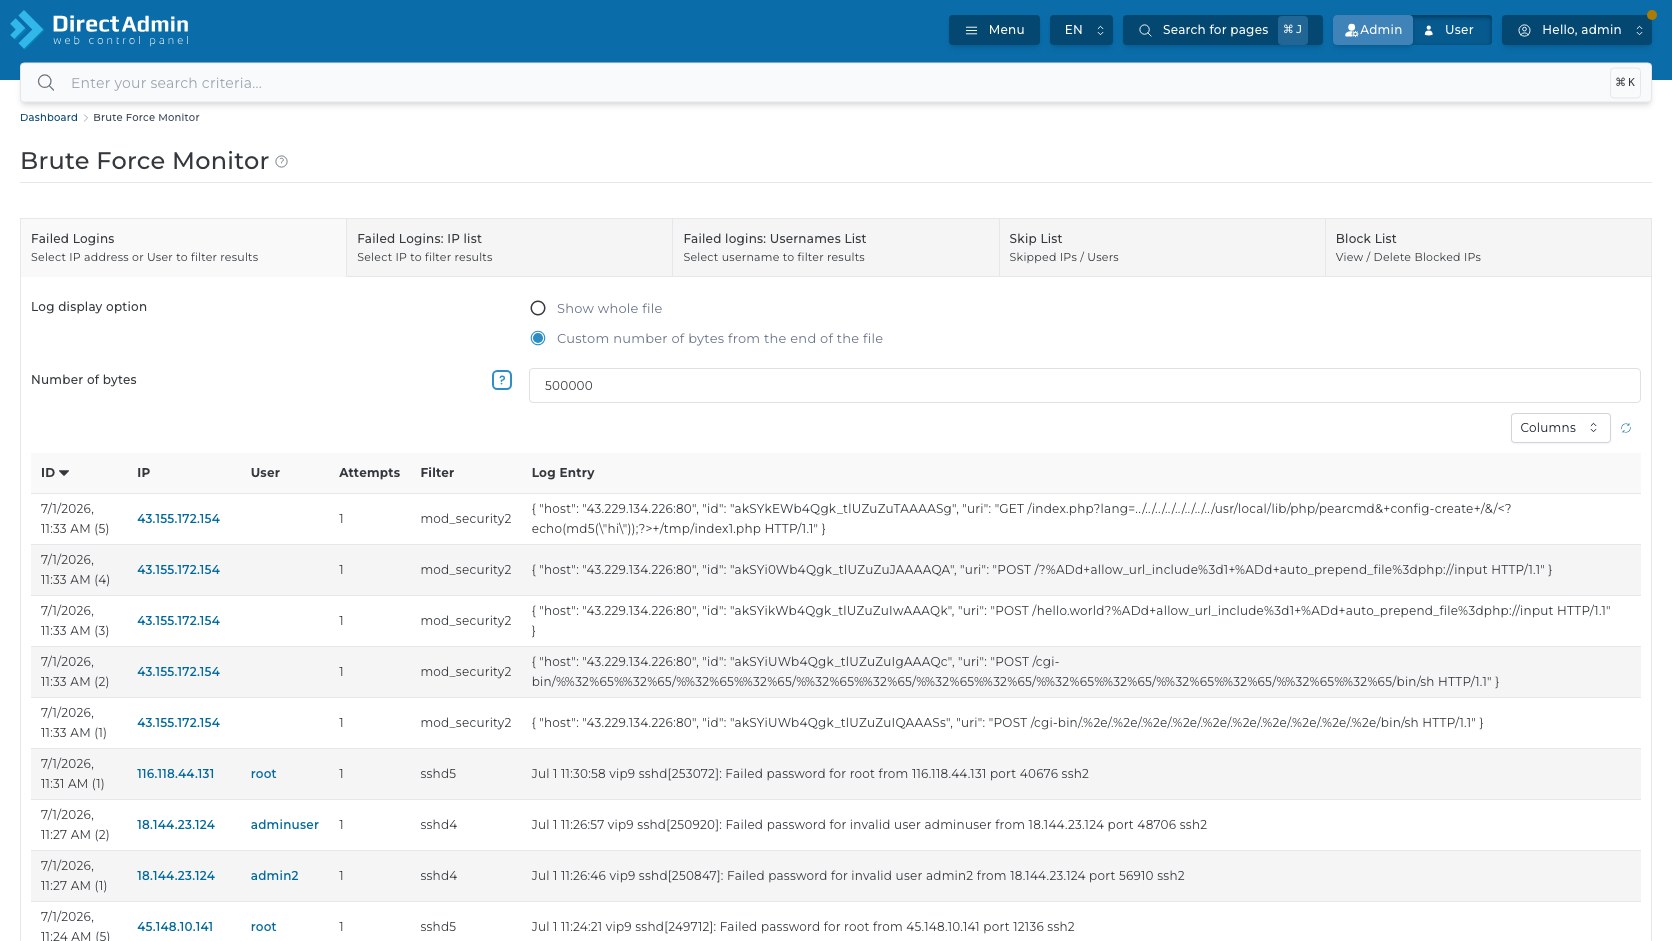The height and width of the screenshot is (941, 1672).
Task: Expand the Hello, admin account menu
Action: (1576, 30)
